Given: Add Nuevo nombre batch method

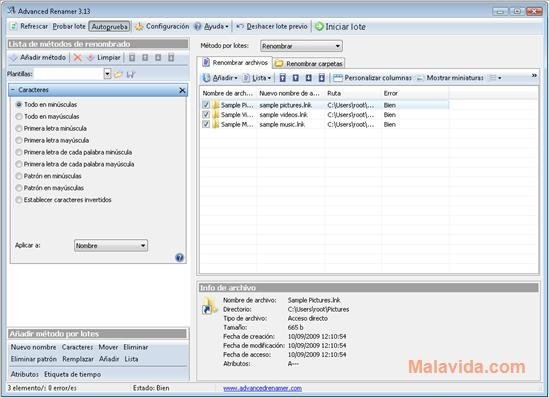Looking at the screenshot, I should 33,347.
